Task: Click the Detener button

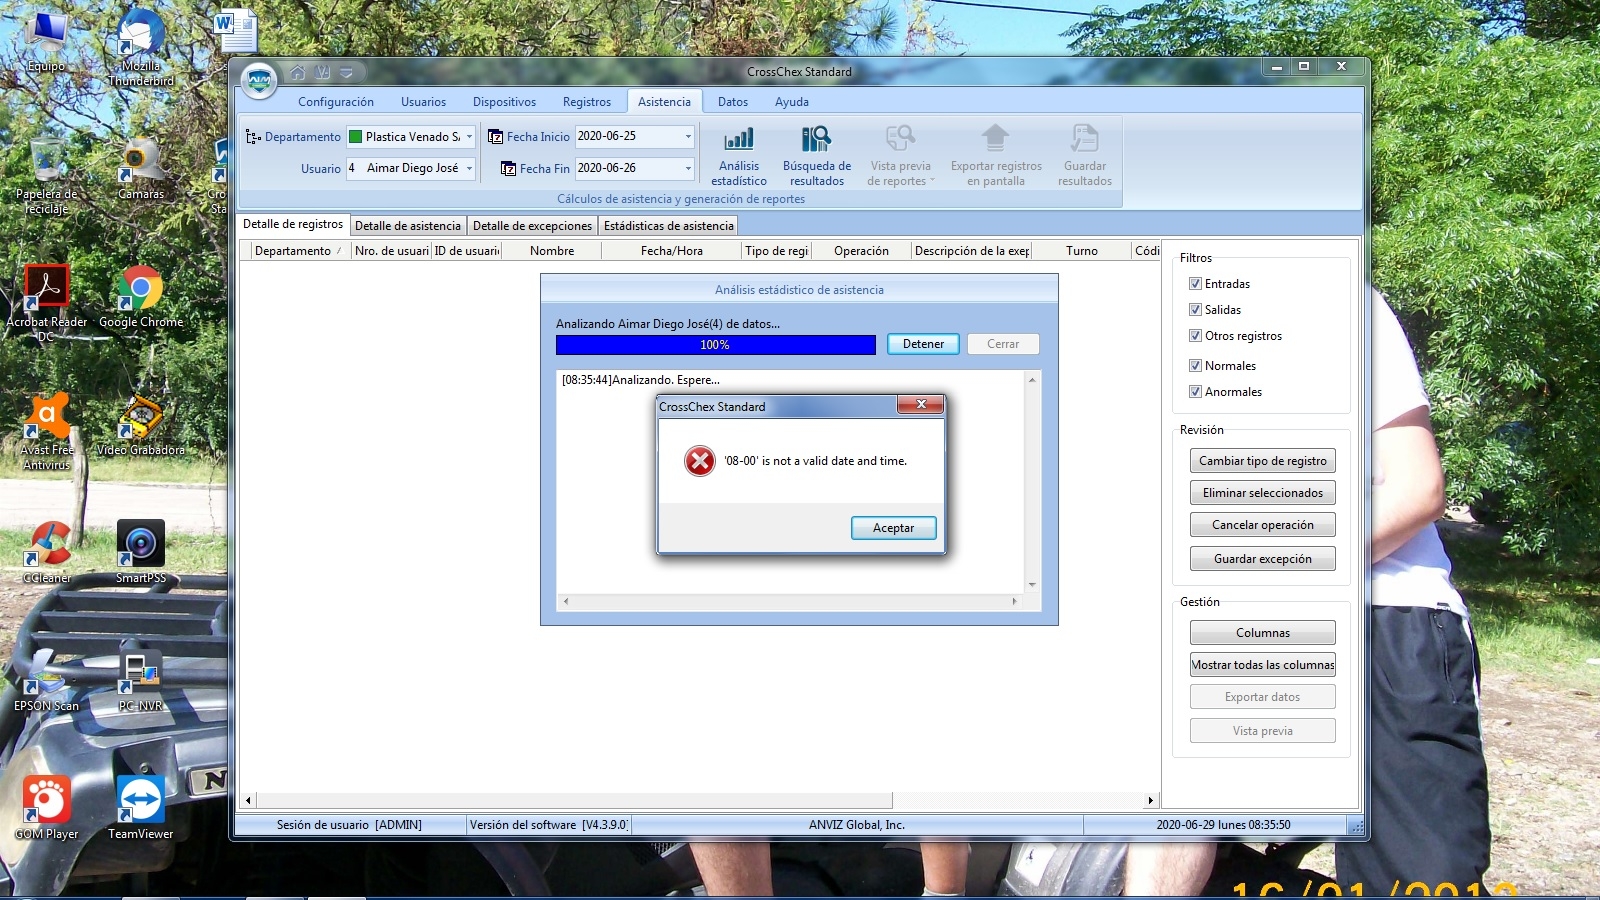Action: coord(924,344)
